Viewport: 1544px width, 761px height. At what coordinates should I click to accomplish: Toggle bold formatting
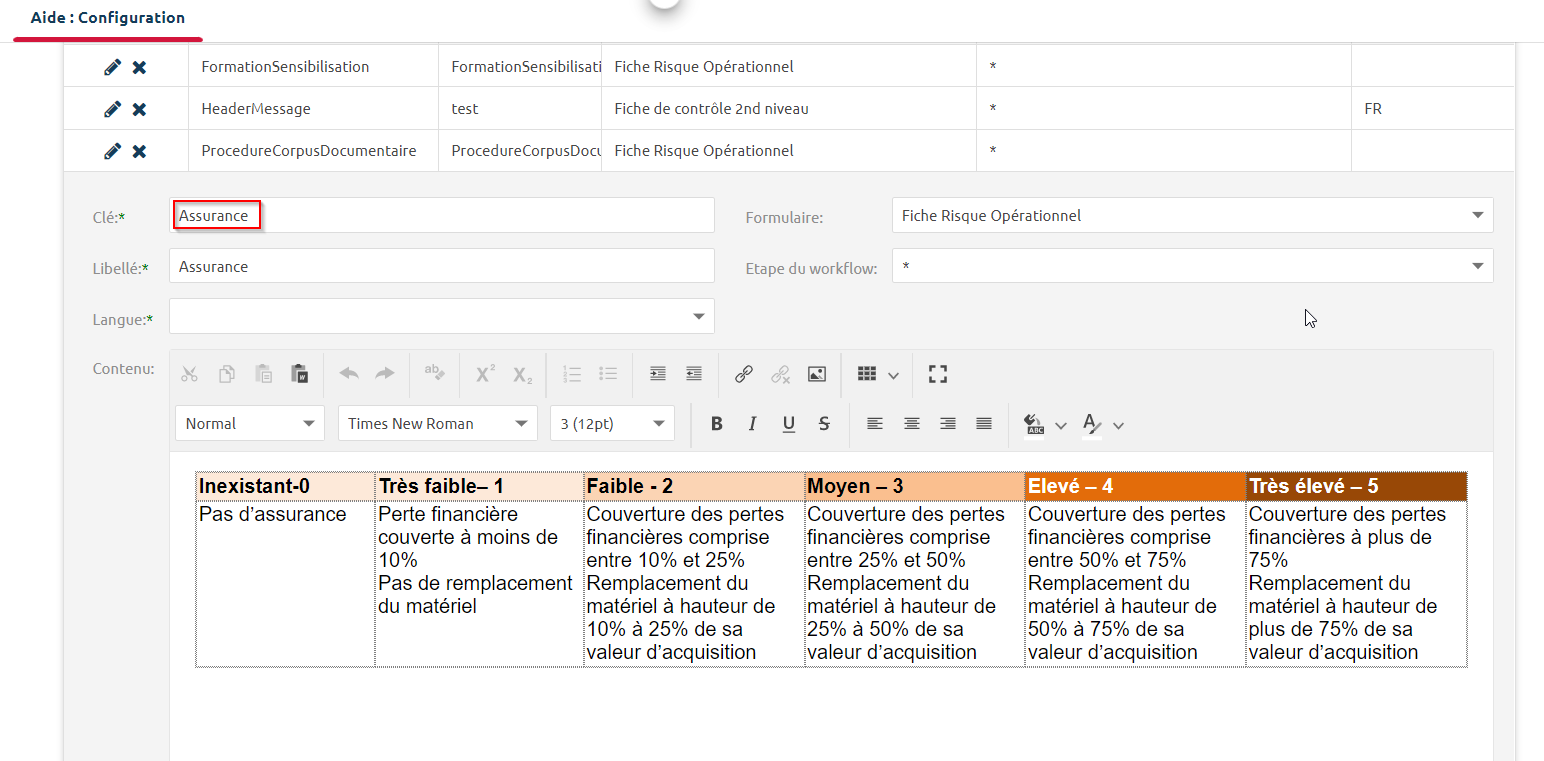pyautogui.click(x=716, y=424)
